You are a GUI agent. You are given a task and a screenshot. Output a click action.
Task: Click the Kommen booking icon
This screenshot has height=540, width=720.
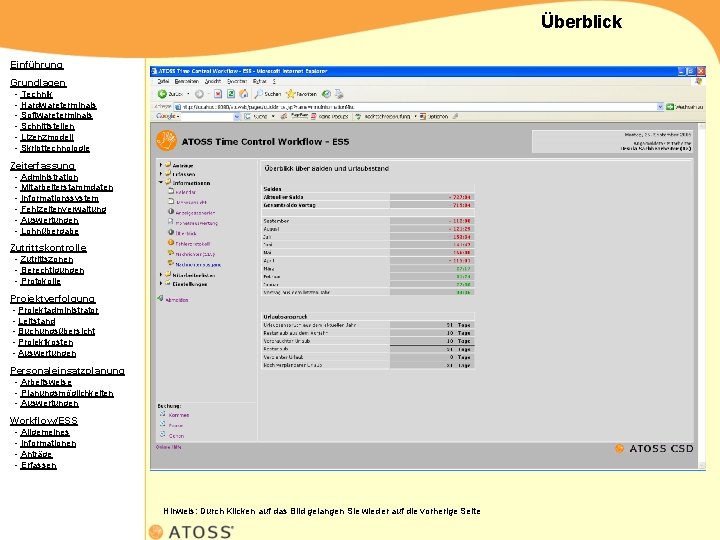coord(163,414)
